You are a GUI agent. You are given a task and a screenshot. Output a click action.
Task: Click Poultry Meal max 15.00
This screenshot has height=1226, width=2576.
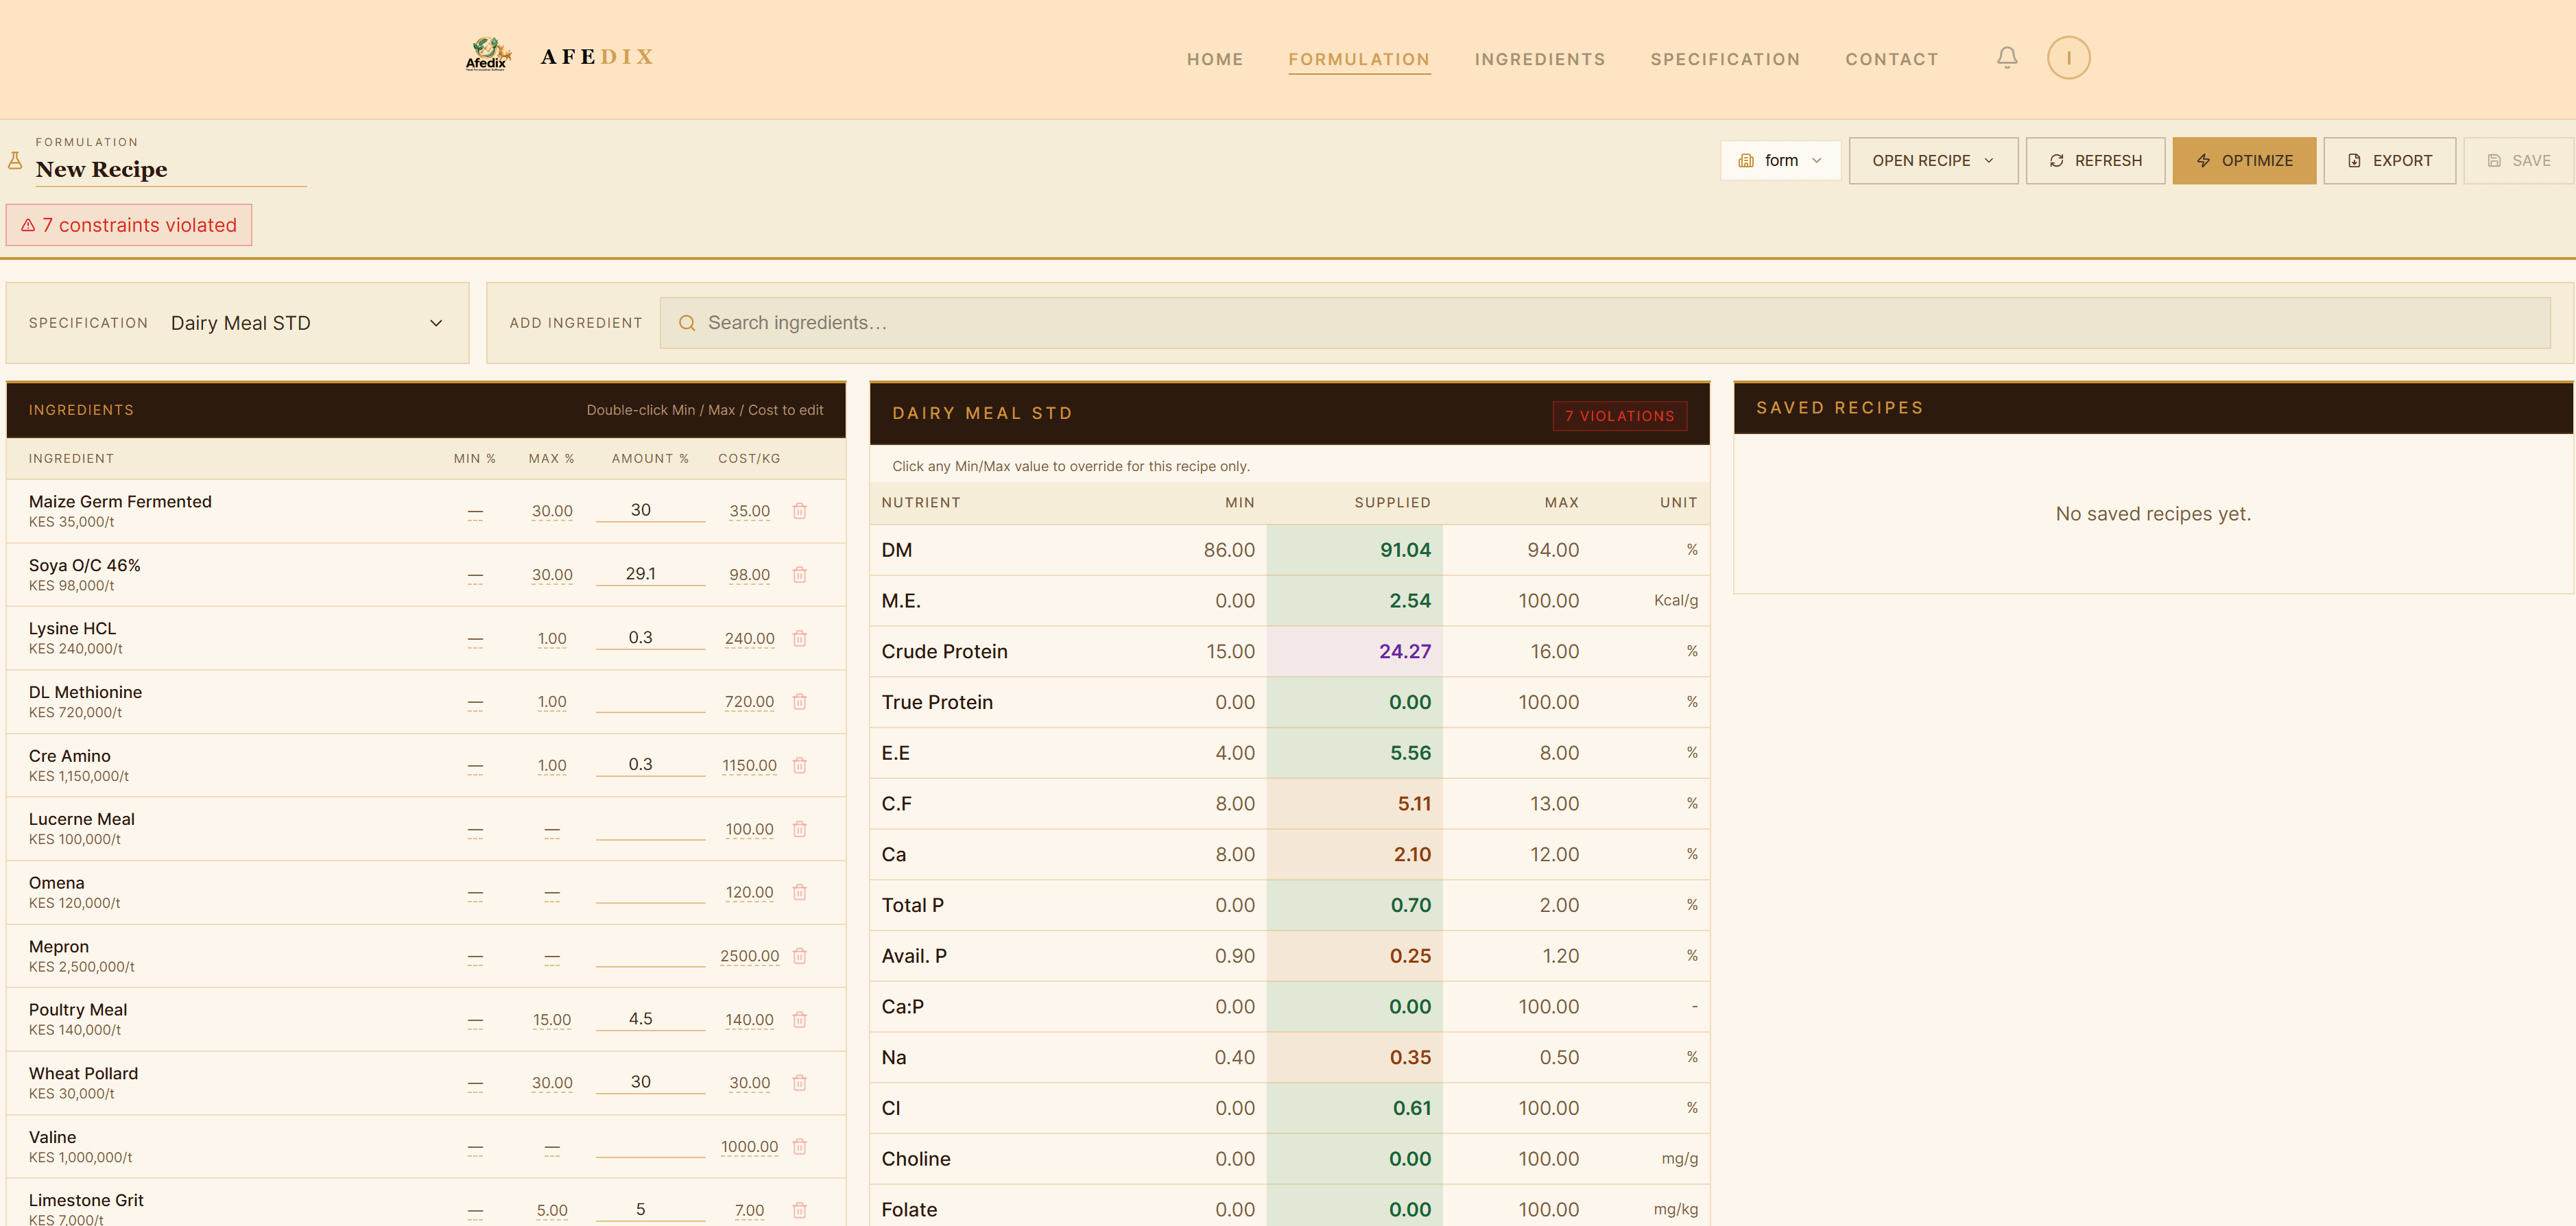(x=552, y=1020)
